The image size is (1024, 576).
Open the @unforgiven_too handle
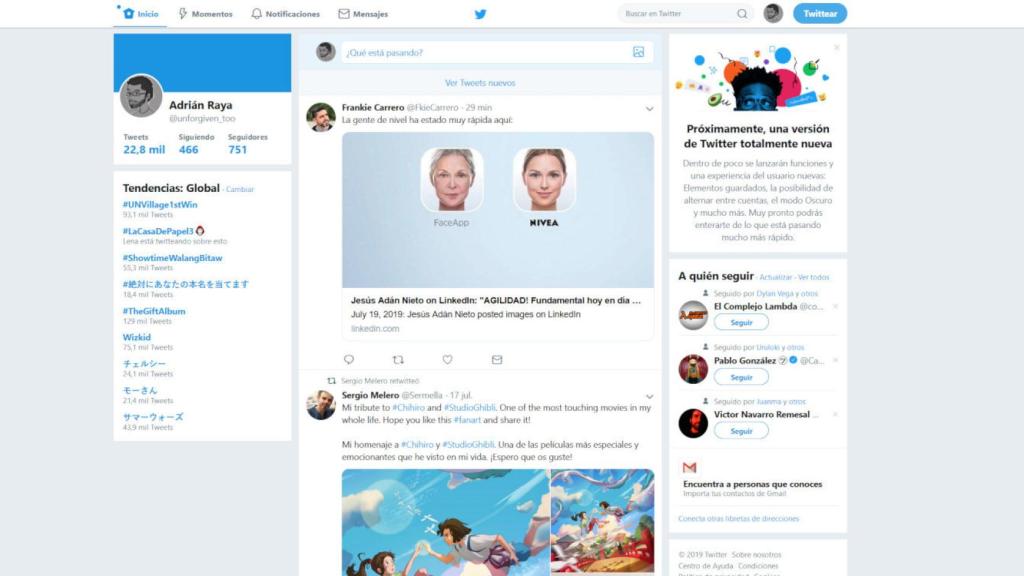point(202,119)
